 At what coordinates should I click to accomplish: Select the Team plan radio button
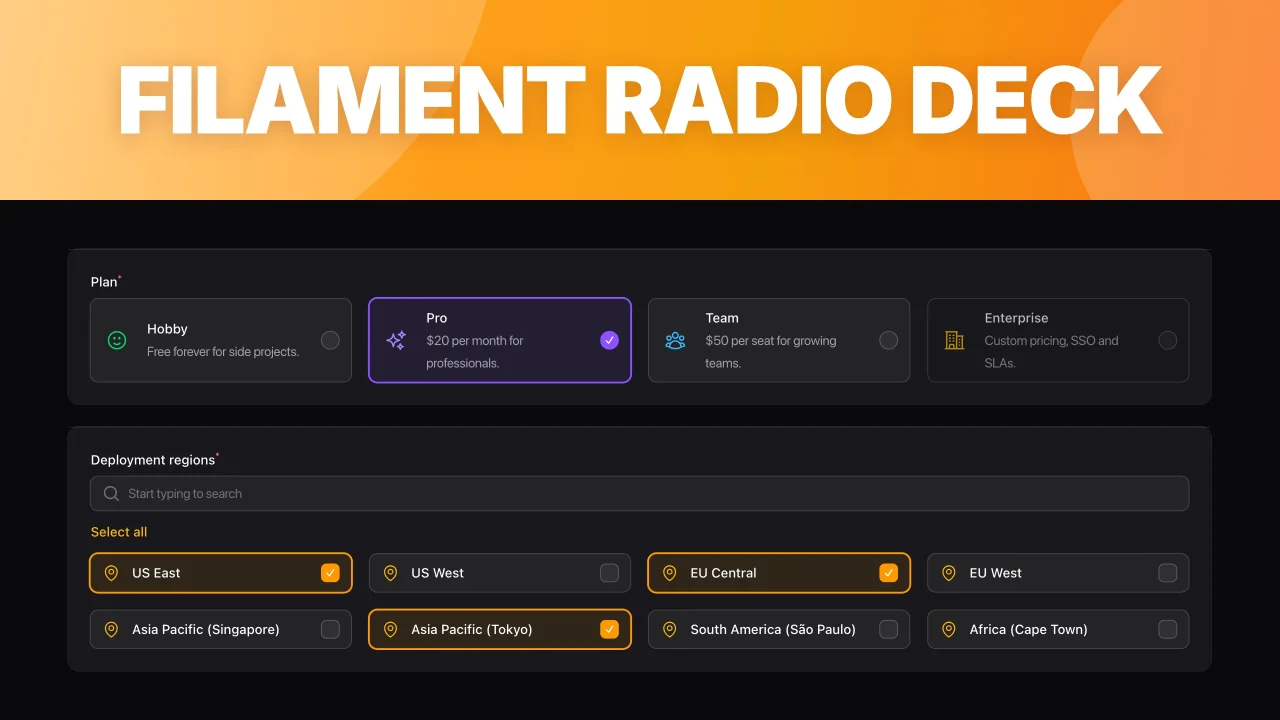888,340
